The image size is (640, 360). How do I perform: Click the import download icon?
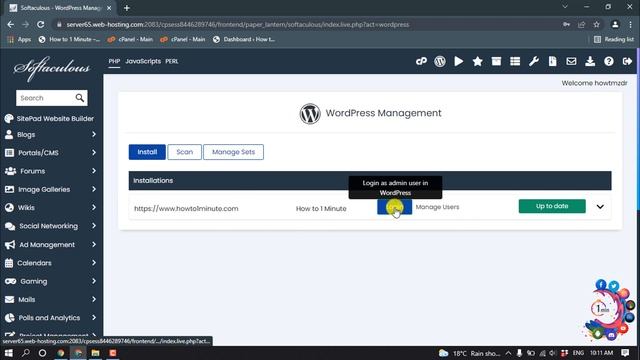click(x=590, y=61)
